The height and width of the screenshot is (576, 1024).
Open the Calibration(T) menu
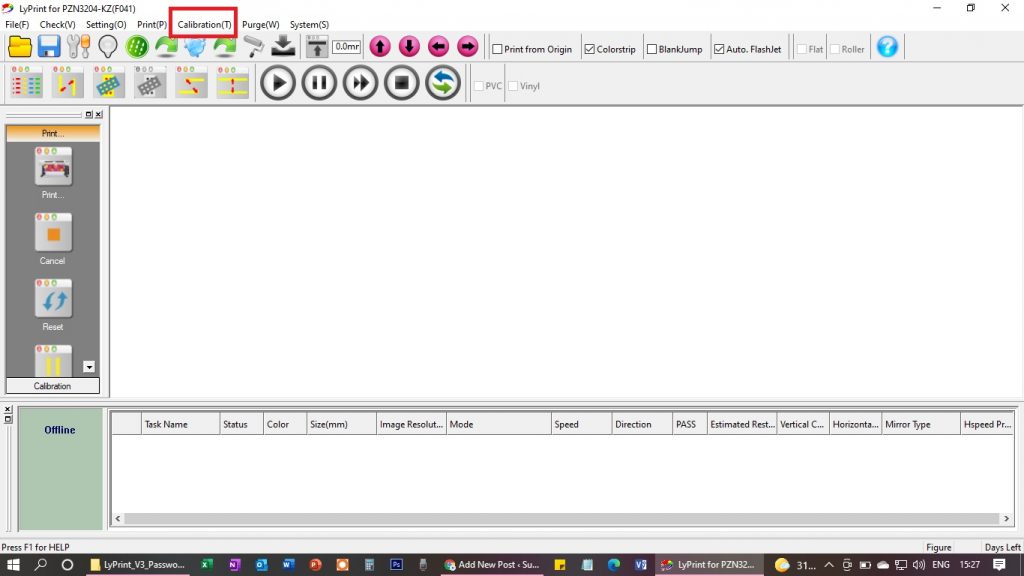[204, 24]
